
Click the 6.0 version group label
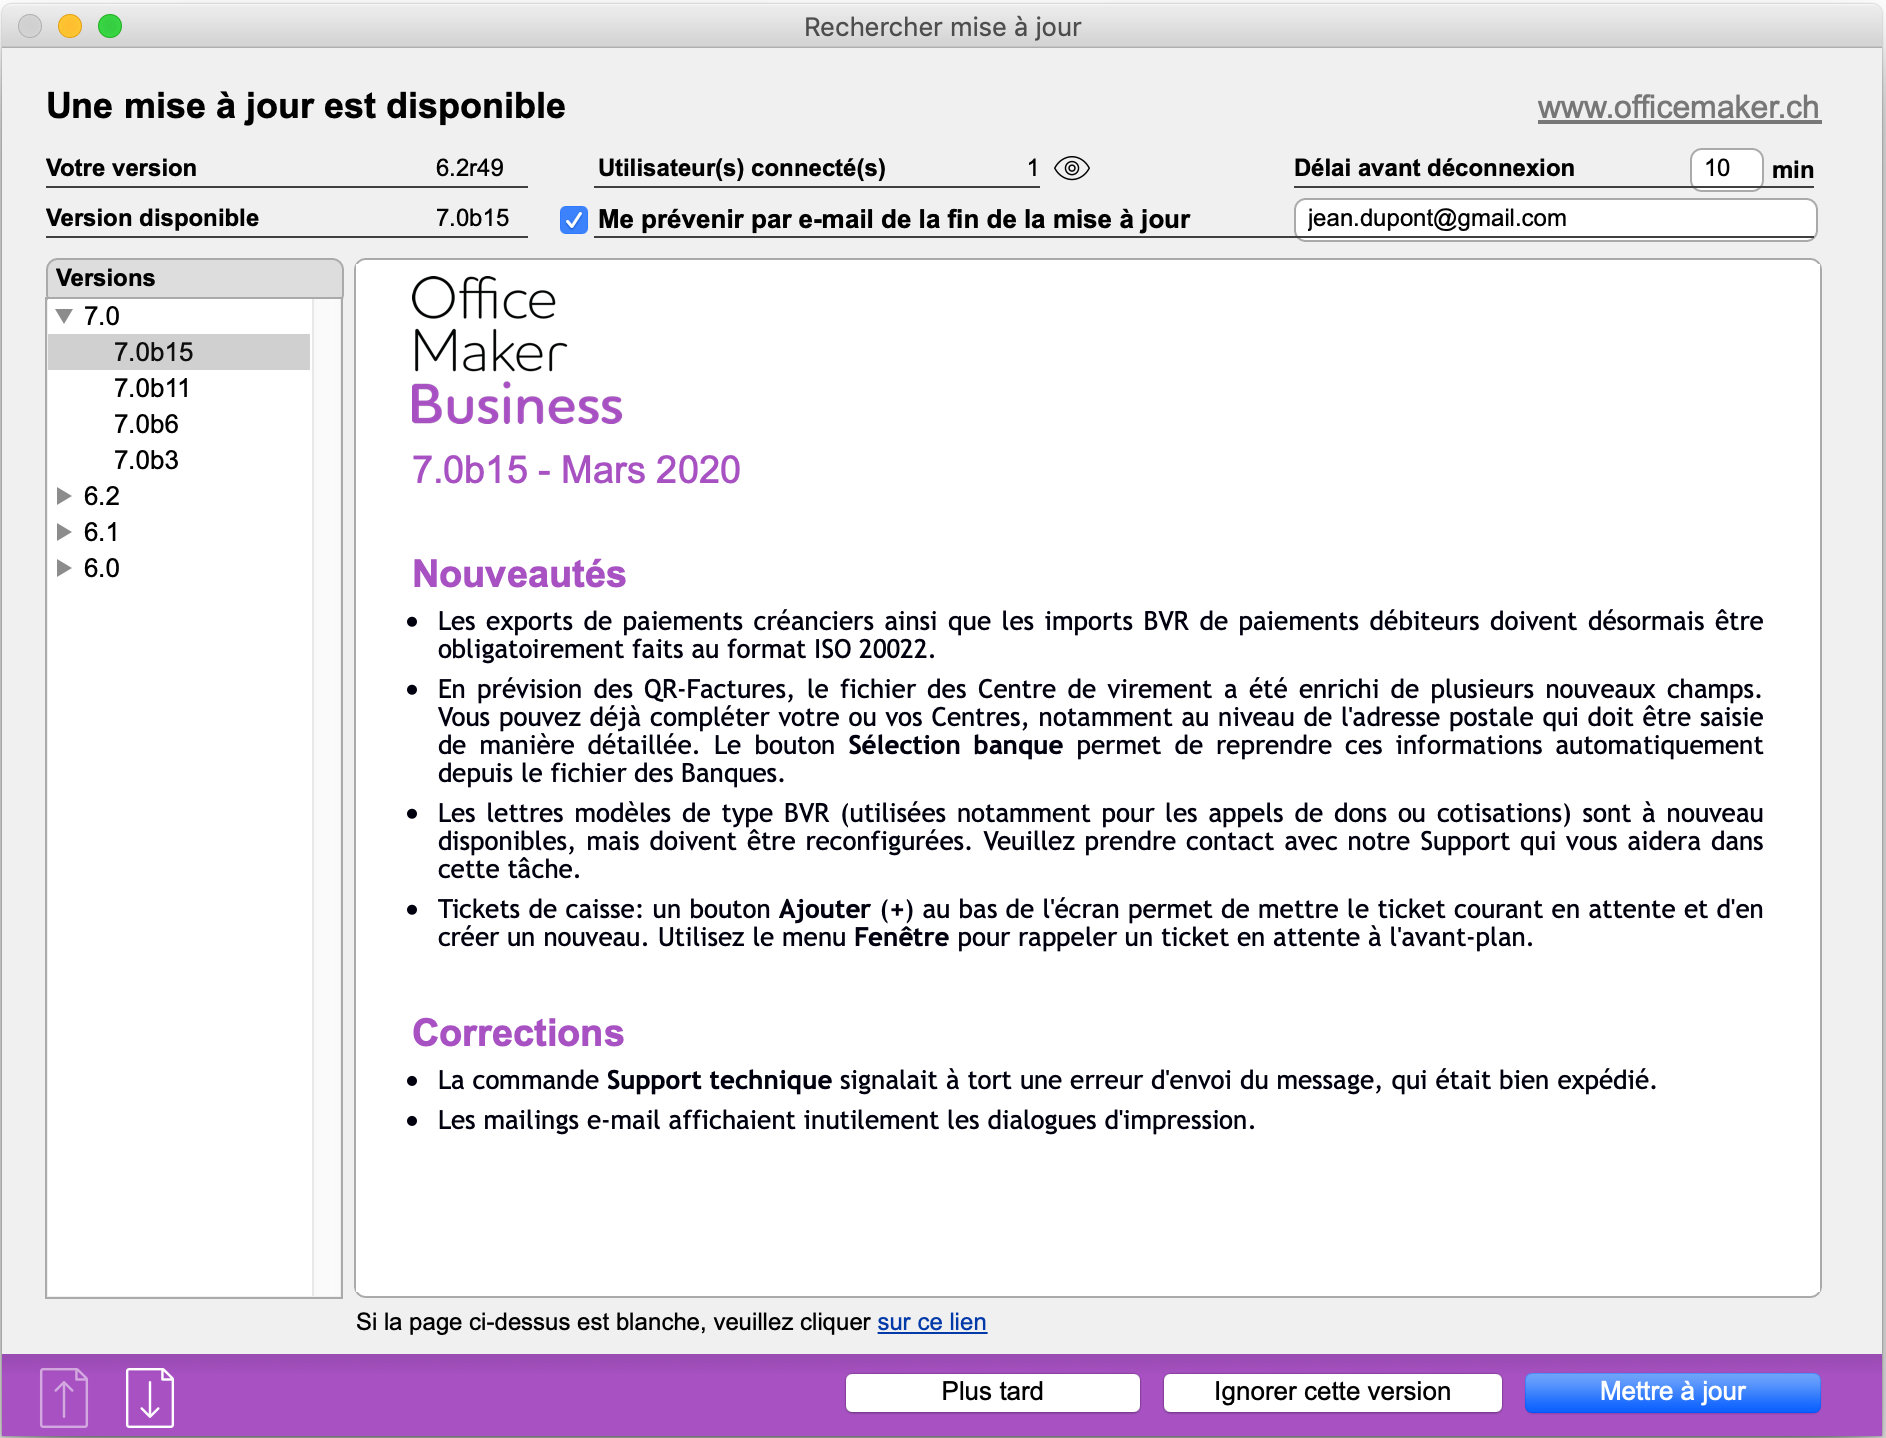(x=102, y=568)
